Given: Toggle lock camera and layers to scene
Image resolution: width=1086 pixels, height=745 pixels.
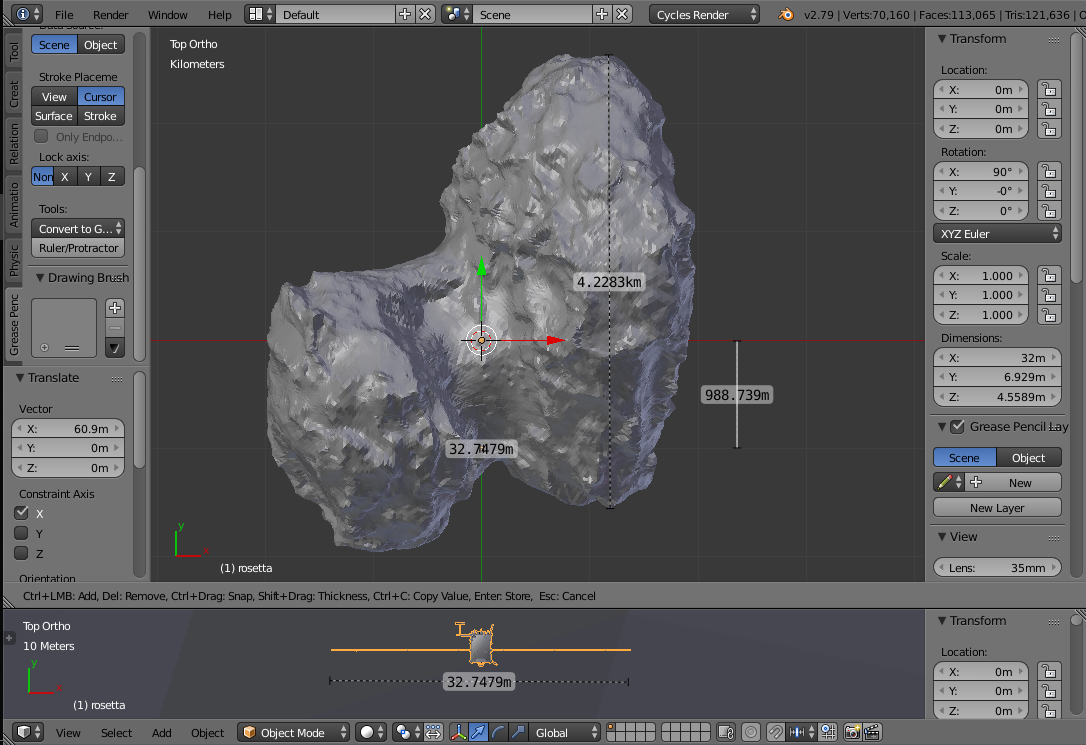Looking at the screenshot, I should [x=725, y=732].
